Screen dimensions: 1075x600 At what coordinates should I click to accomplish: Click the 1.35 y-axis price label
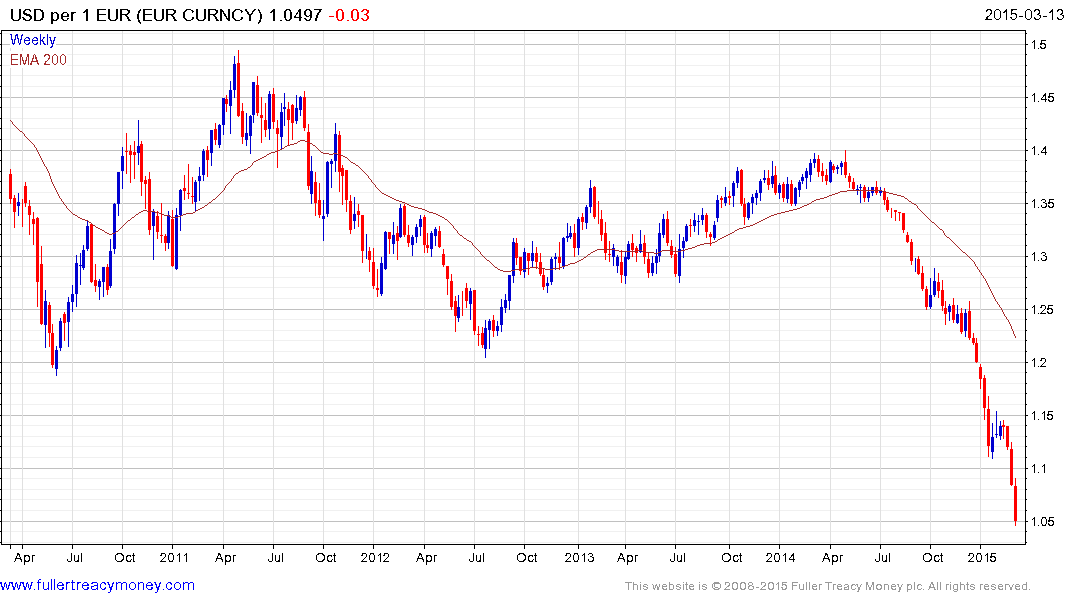click(x=1043, y=204)
